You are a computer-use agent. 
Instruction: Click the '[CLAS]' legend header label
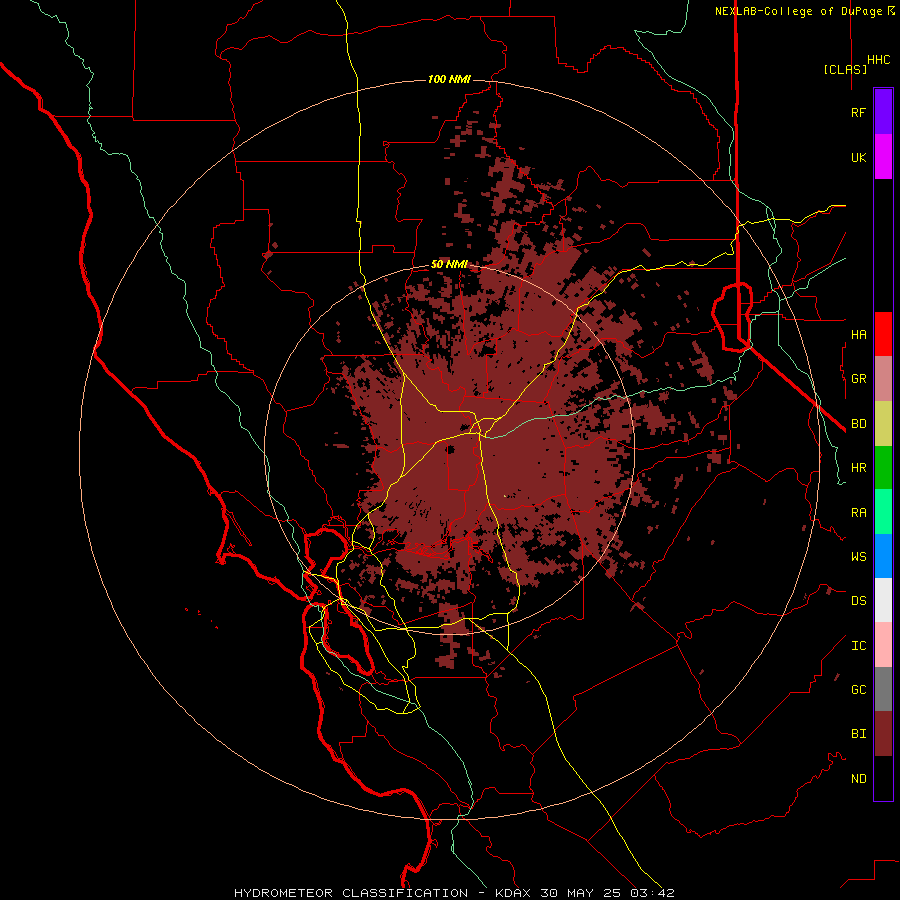point(845,69)
